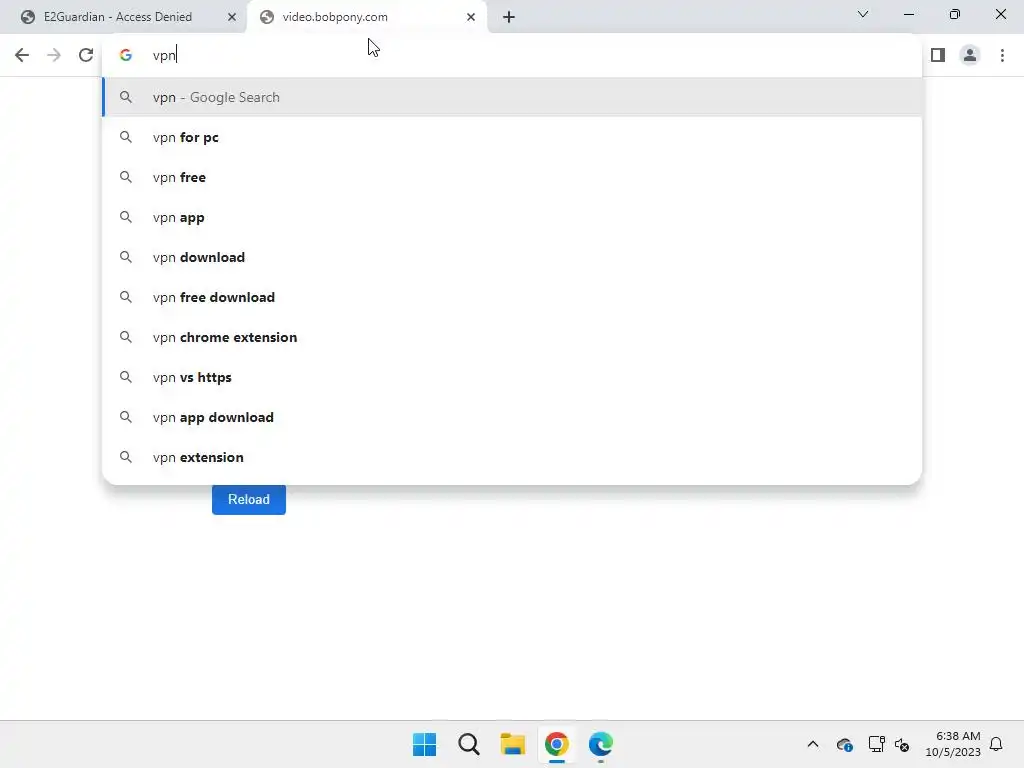Restore down the Chrome window
This screenshot has width=1024, height=768.
[x=955, y=14]
